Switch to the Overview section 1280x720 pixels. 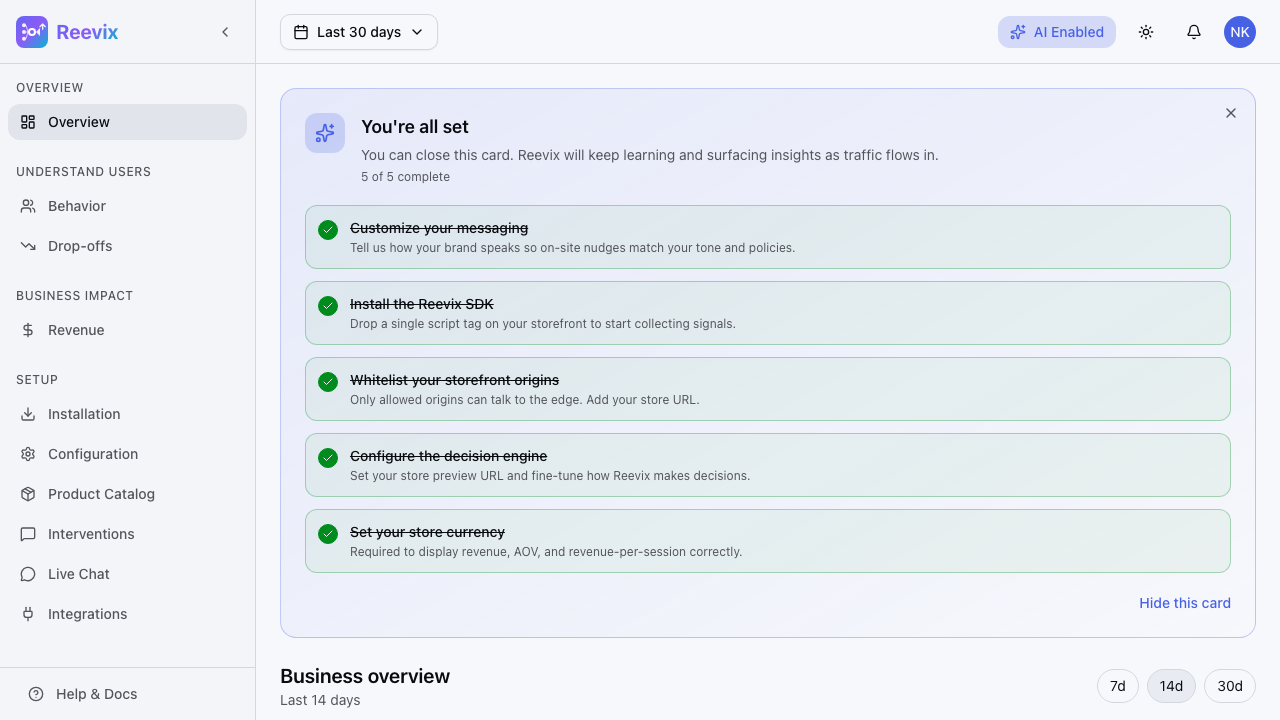(x=79, y=122)
